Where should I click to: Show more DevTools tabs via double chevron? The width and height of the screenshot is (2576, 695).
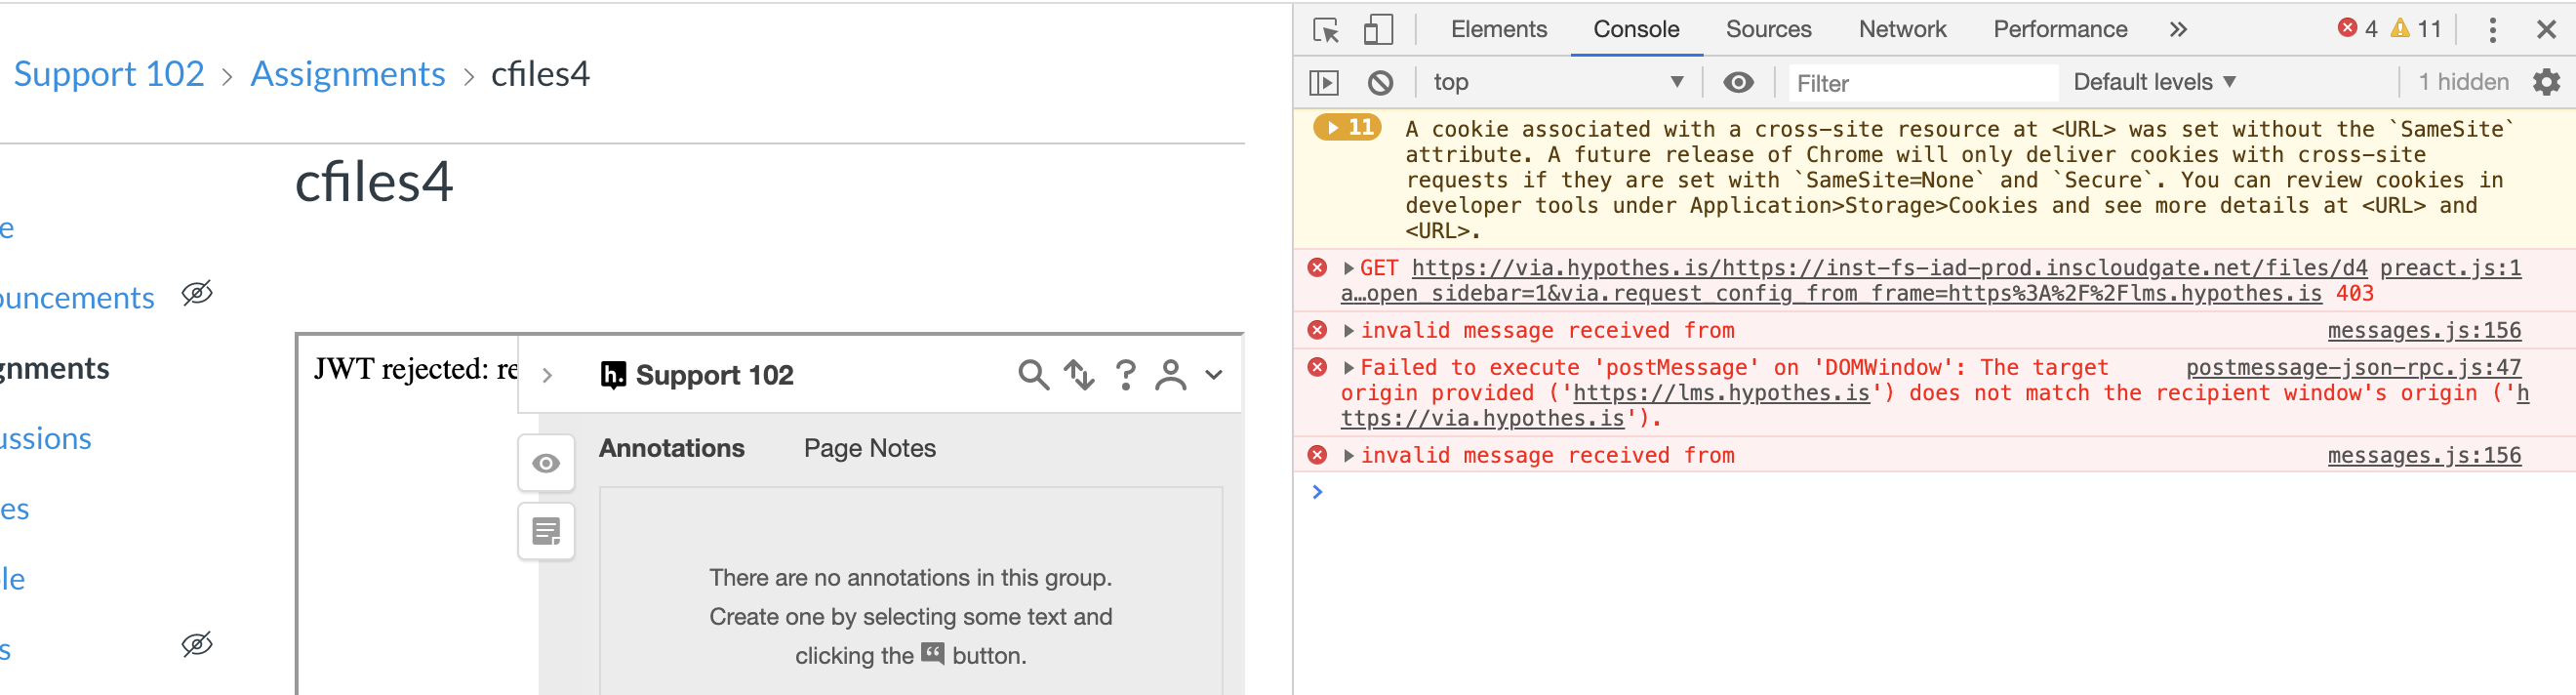pyautogui.click(x=2178, y=30)
